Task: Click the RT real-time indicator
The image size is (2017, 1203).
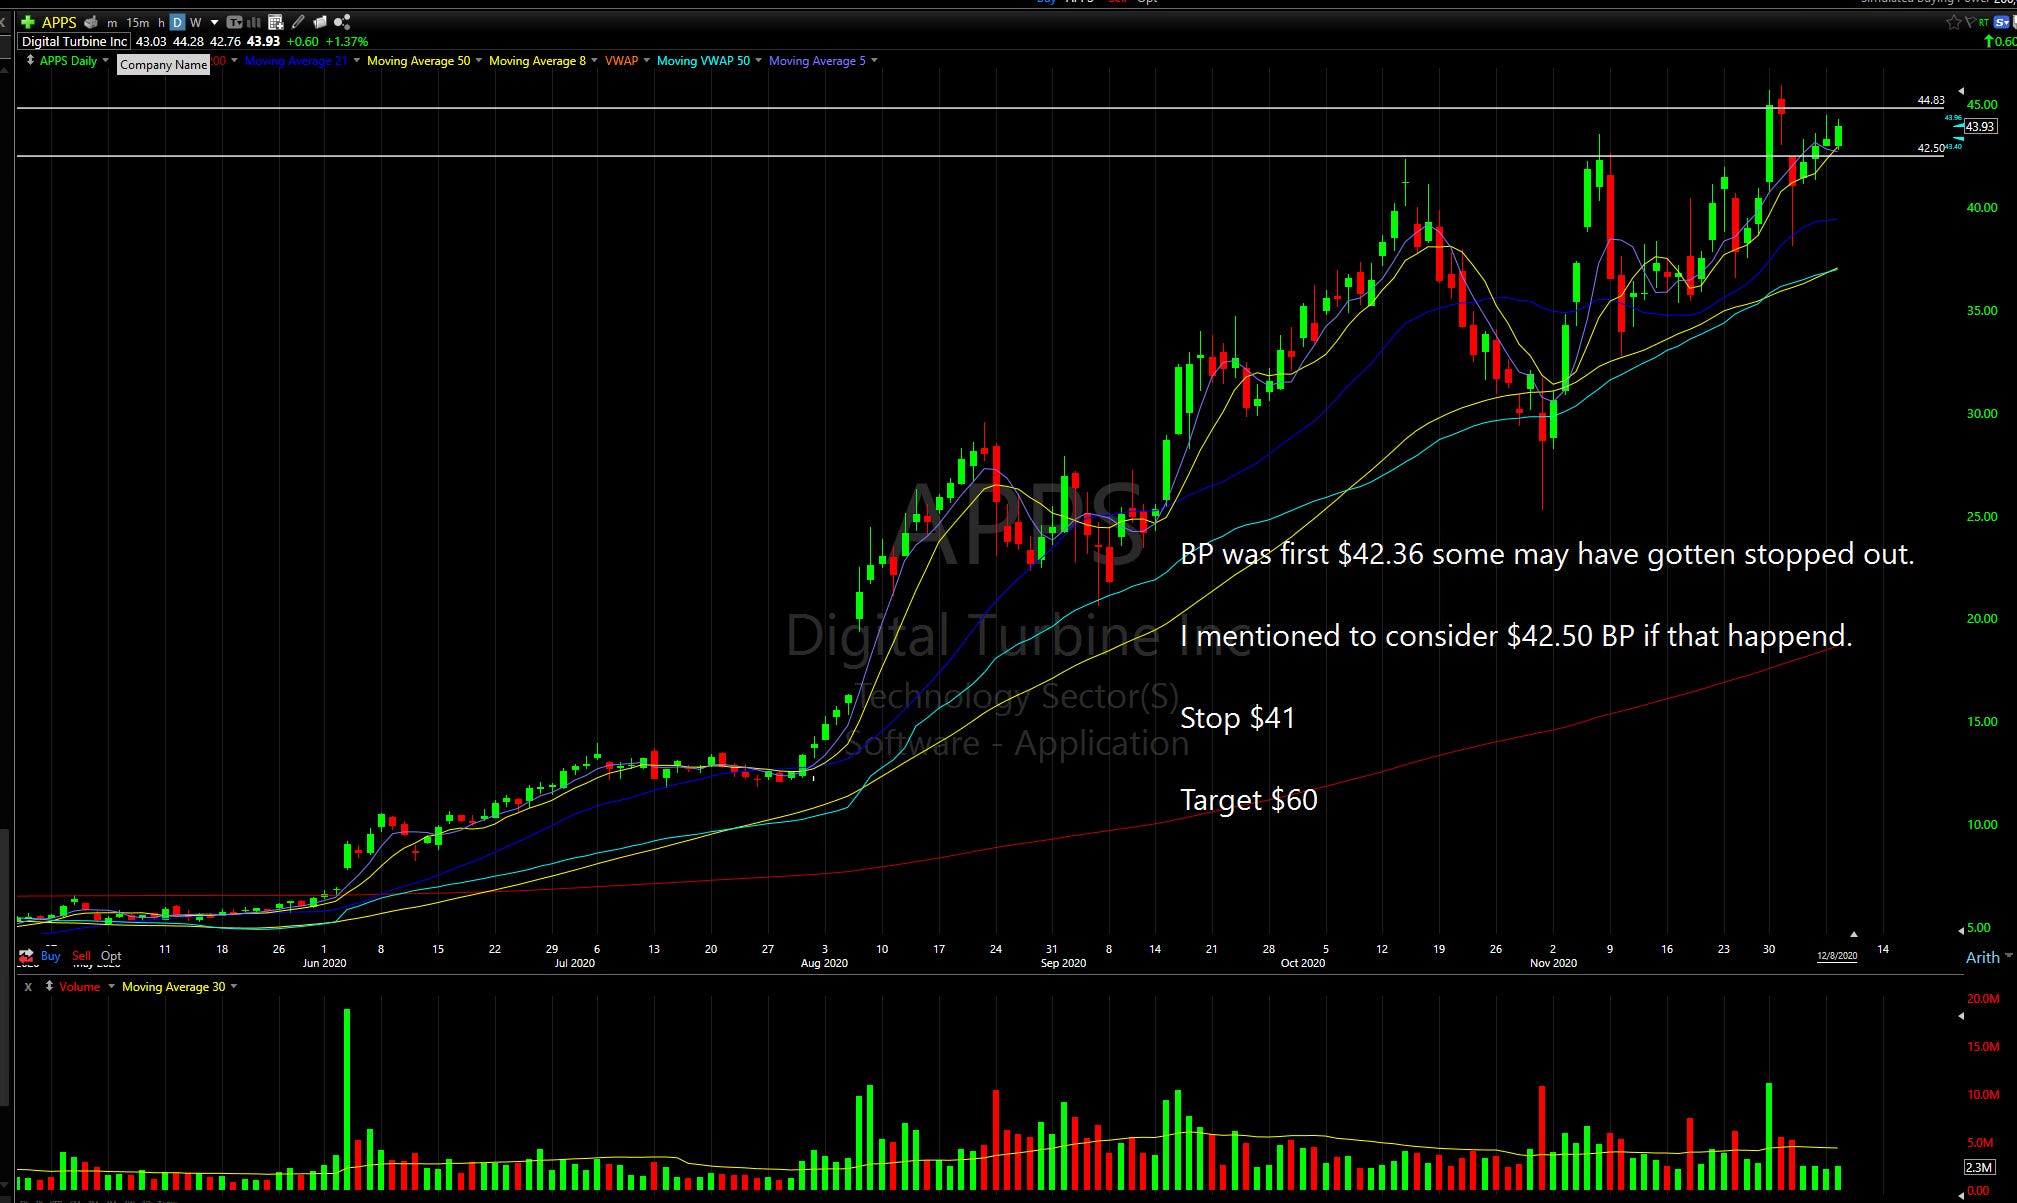Action: click(x=1984, y=22)
